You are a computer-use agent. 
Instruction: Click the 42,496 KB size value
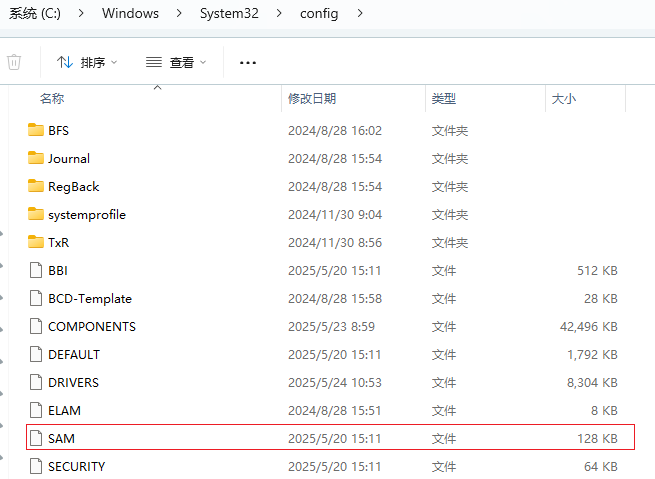pos(589,327)
